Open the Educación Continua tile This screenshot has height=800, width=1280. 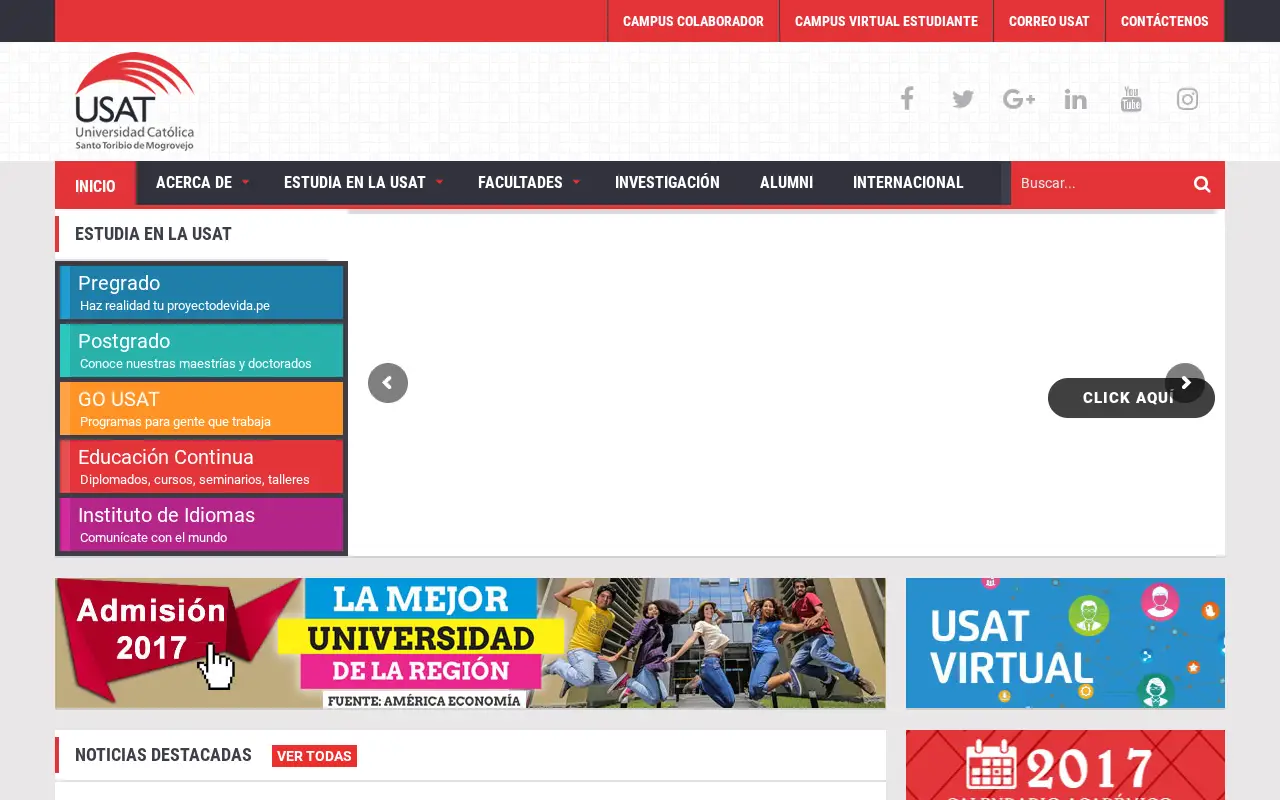click(201, 466)
